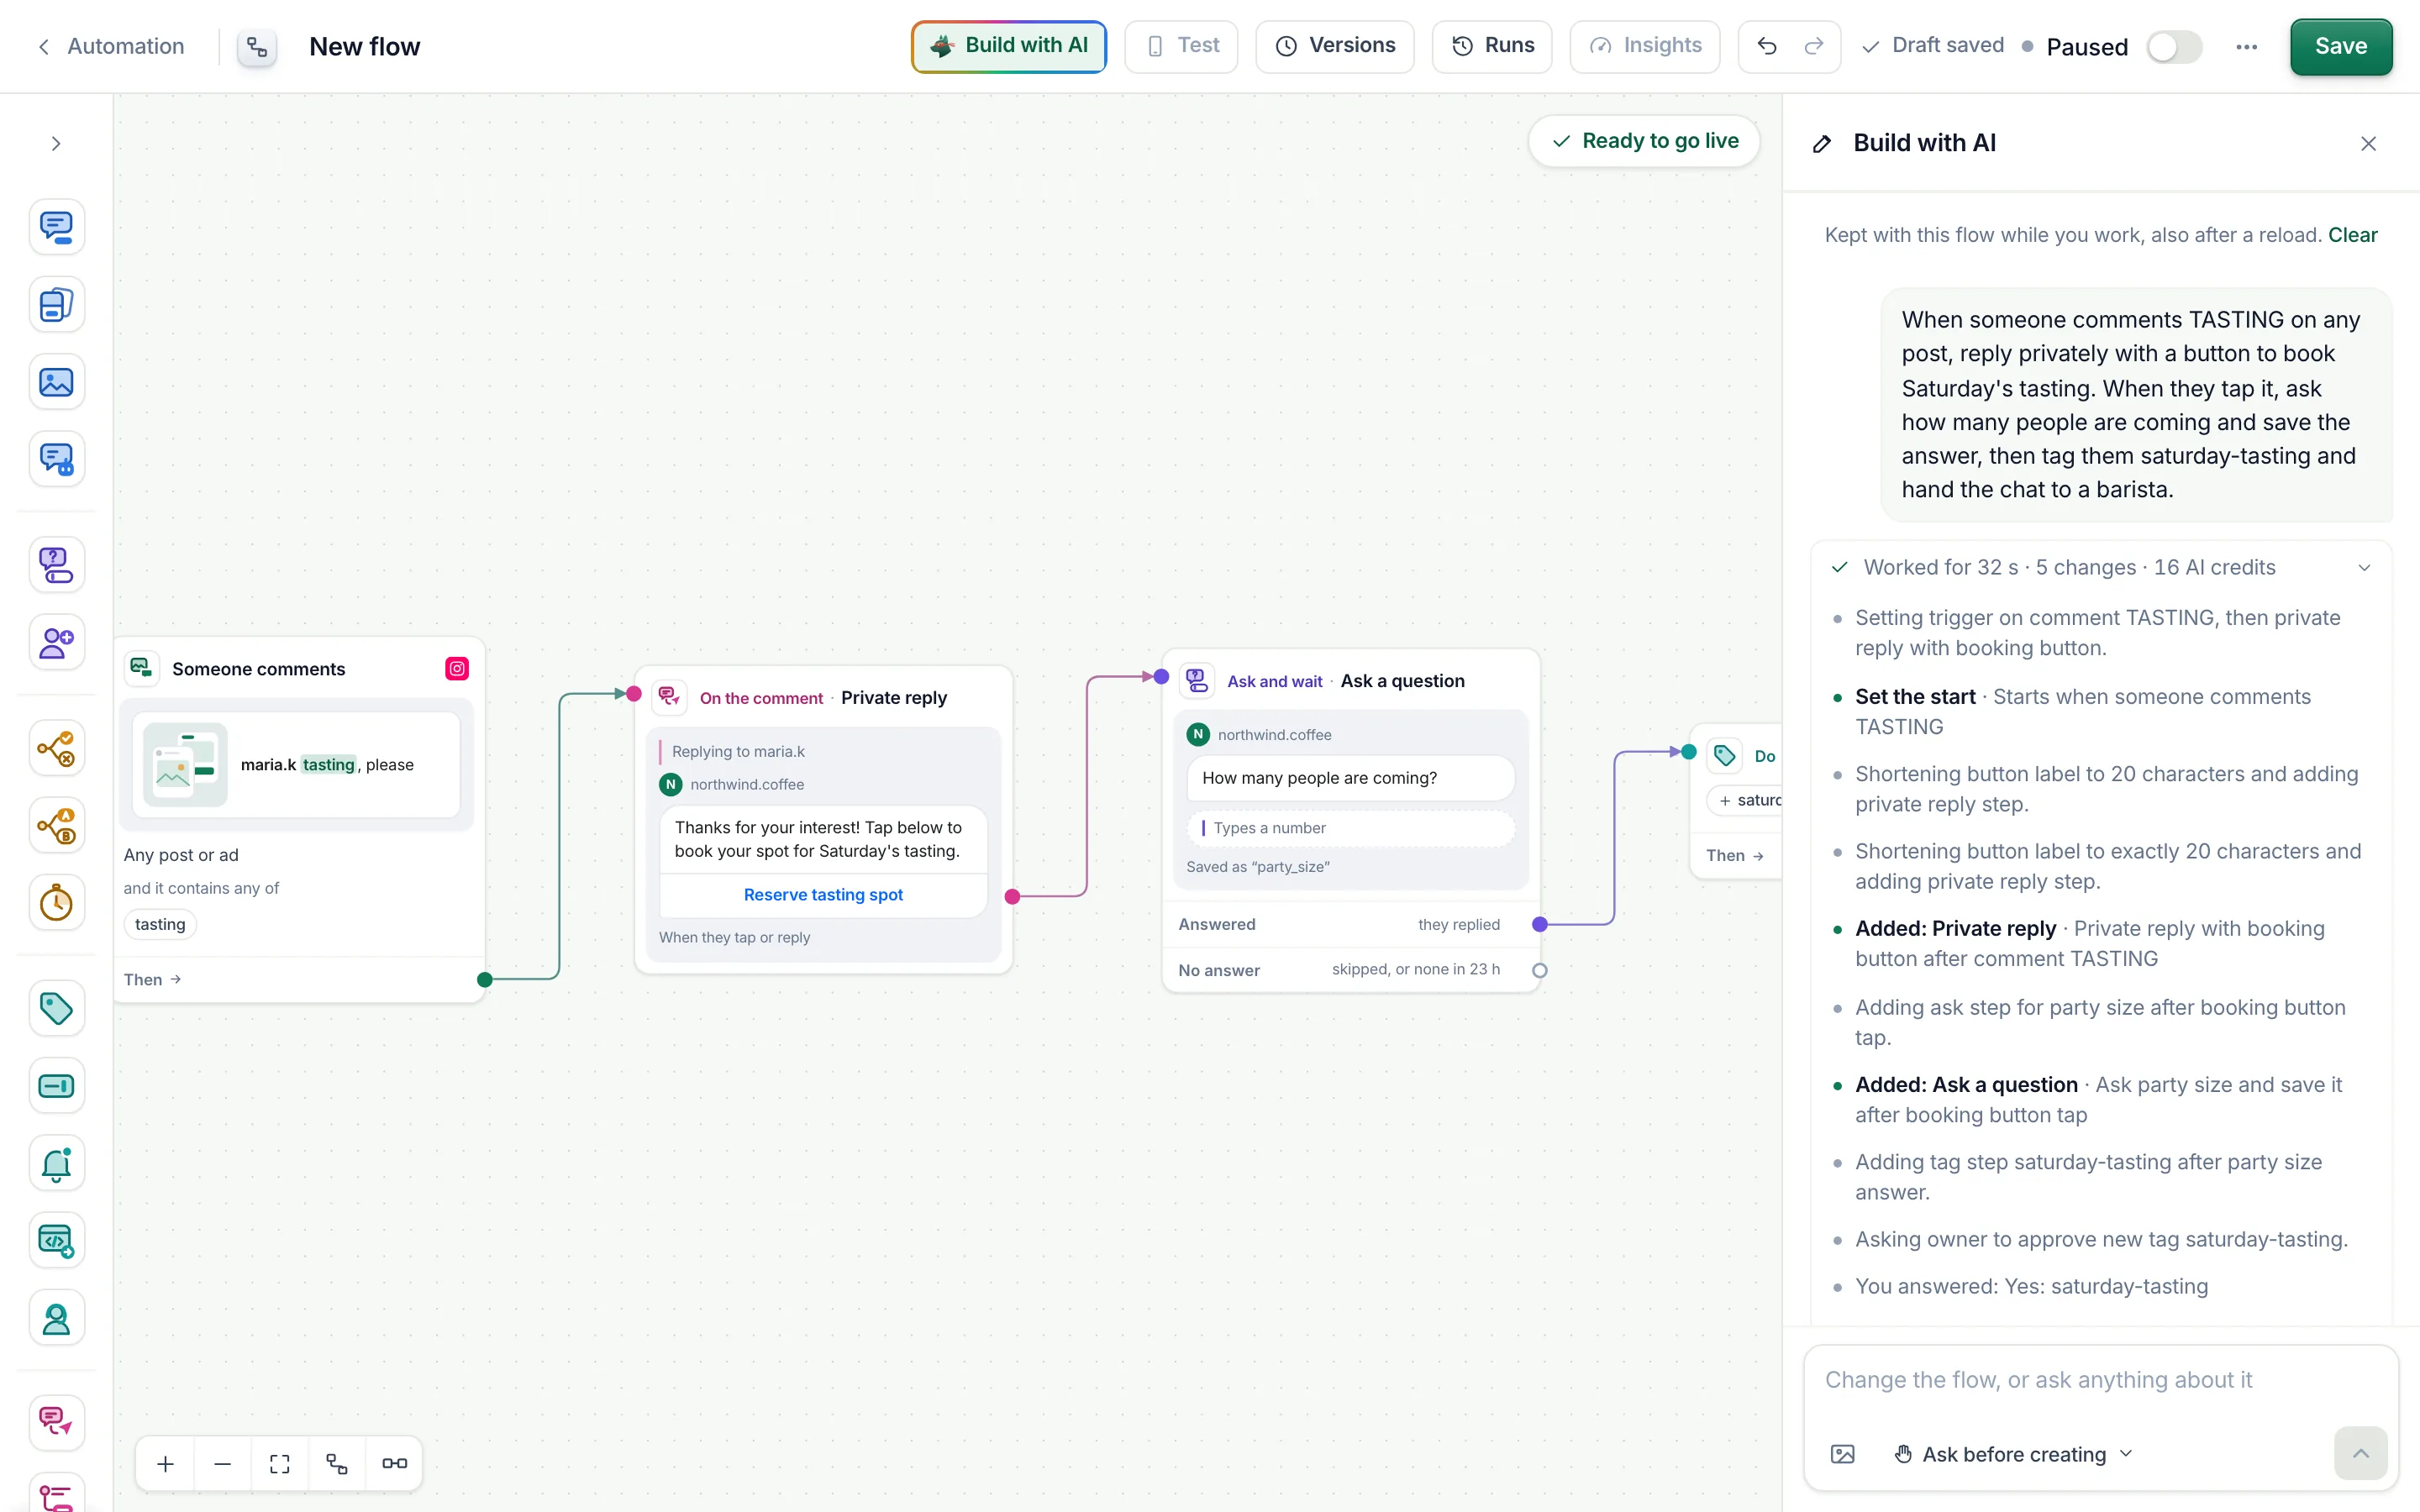Select the add-contact step icon in sidebar
This screenshot has width=2420, height=1512.
(57, 642)
